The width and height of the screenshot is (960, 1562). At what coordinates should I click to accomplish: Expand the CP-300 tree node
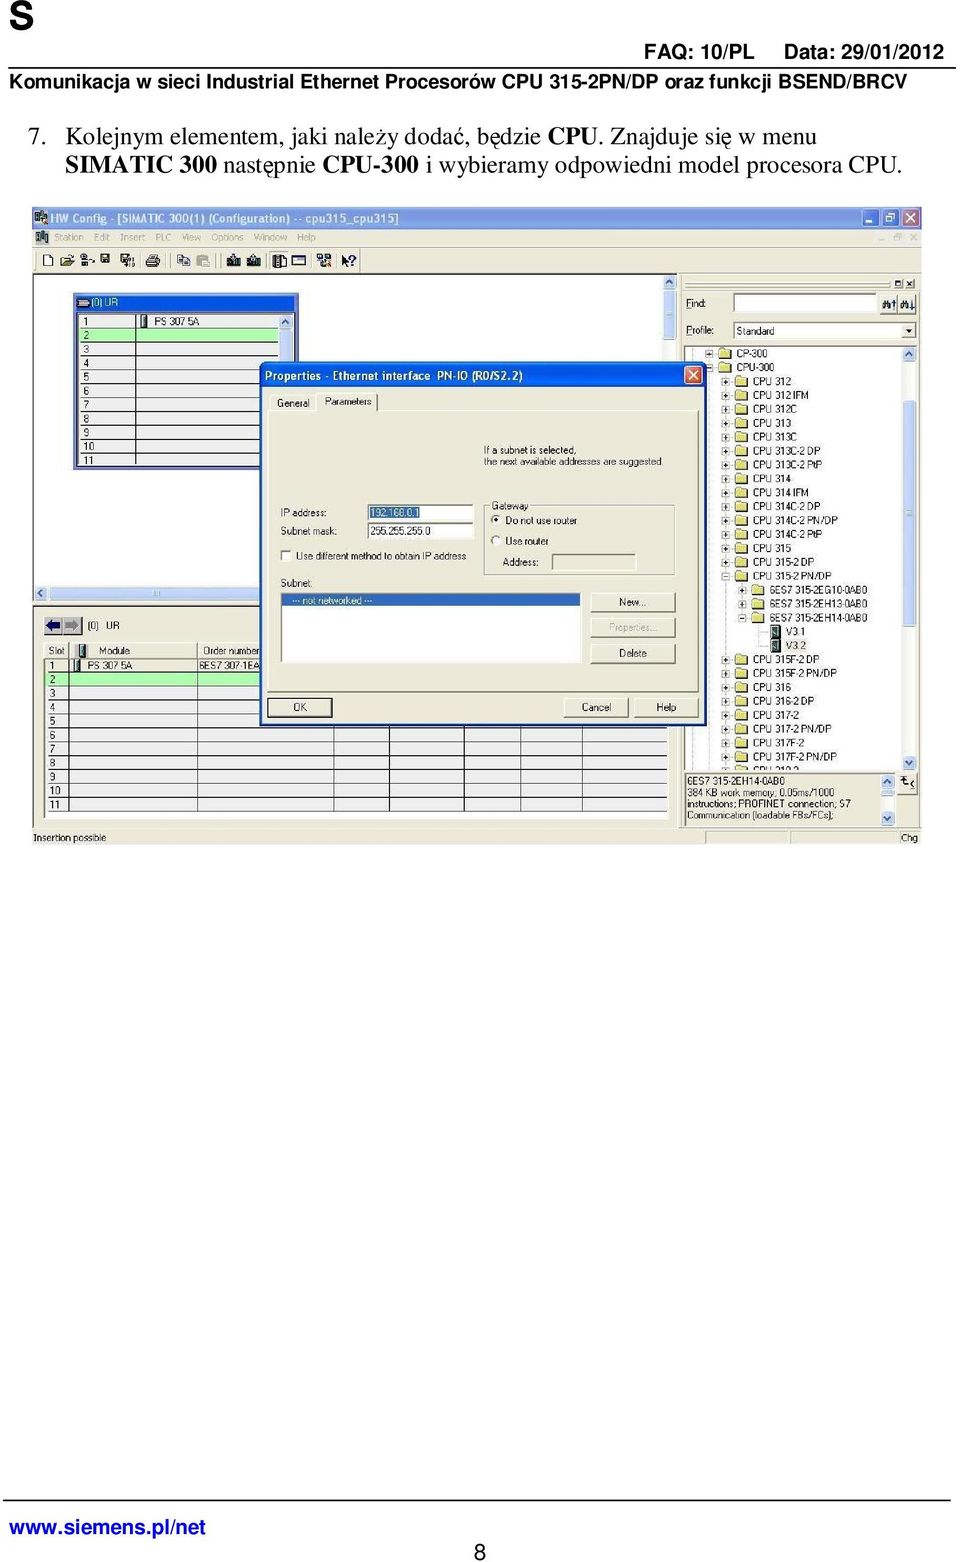point(709,353)
